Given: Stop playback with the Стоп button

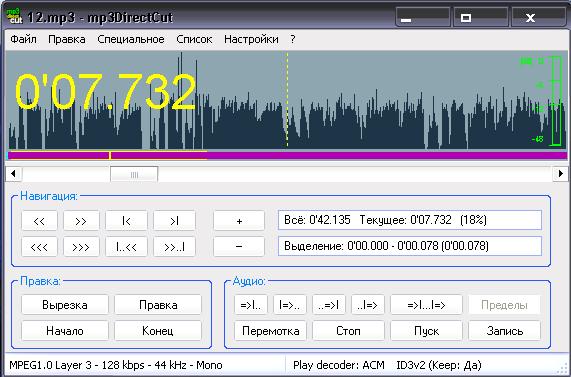Looking at the screenshot, I should (x=348, y=331).
